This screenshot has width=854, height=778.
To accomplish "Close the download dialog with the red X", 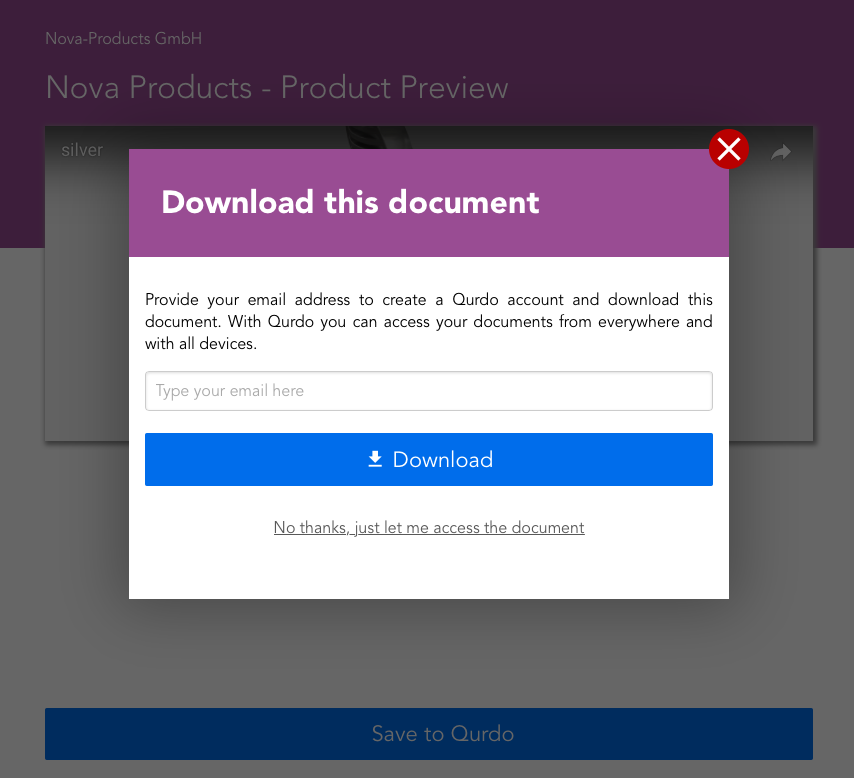I will 729,150.
